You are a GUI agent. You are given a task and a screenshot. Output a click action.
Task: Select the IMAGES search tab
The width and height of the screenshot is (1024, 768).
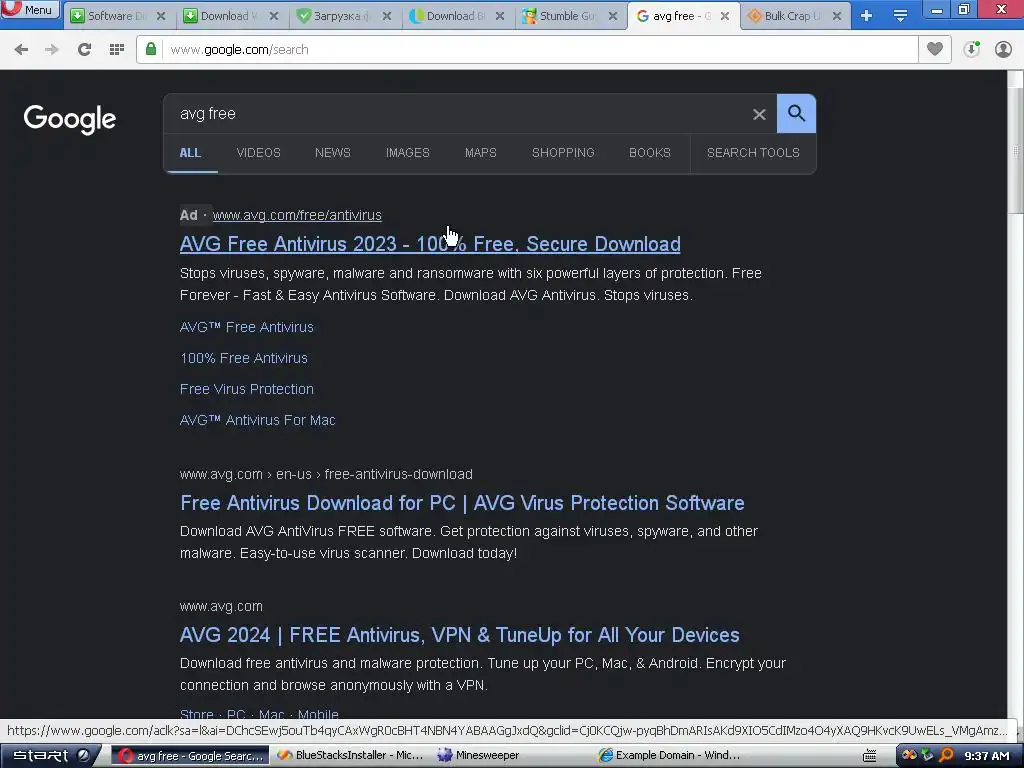[408, 153]
